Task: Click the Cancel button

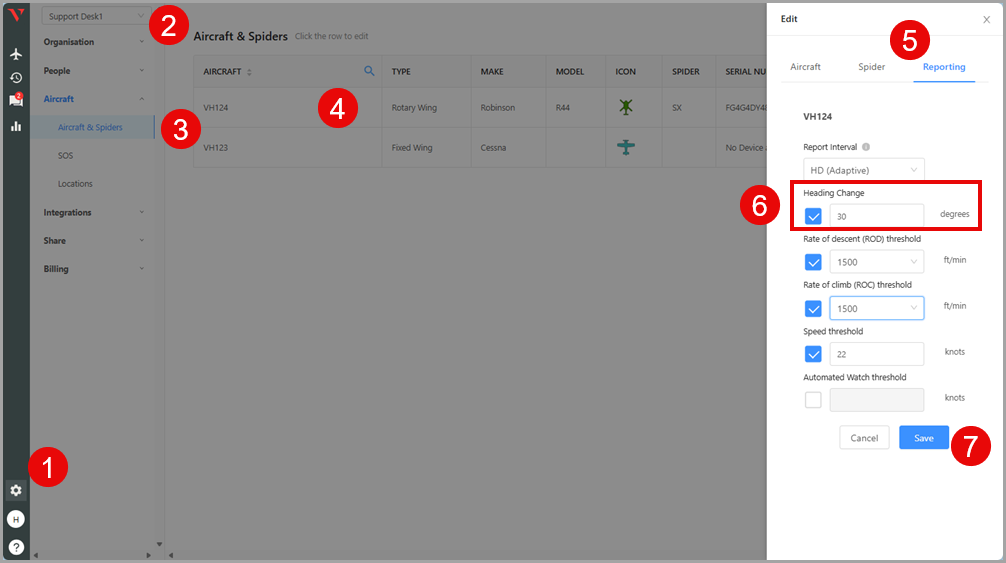Action: (863, 438)
